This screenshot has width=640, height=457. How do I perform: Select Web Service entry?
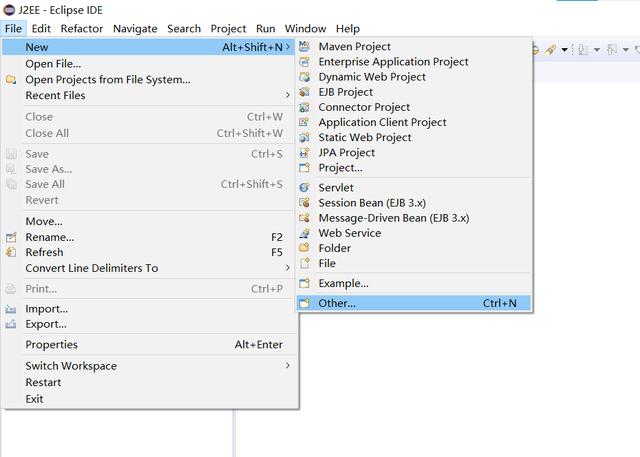(414, 233)
